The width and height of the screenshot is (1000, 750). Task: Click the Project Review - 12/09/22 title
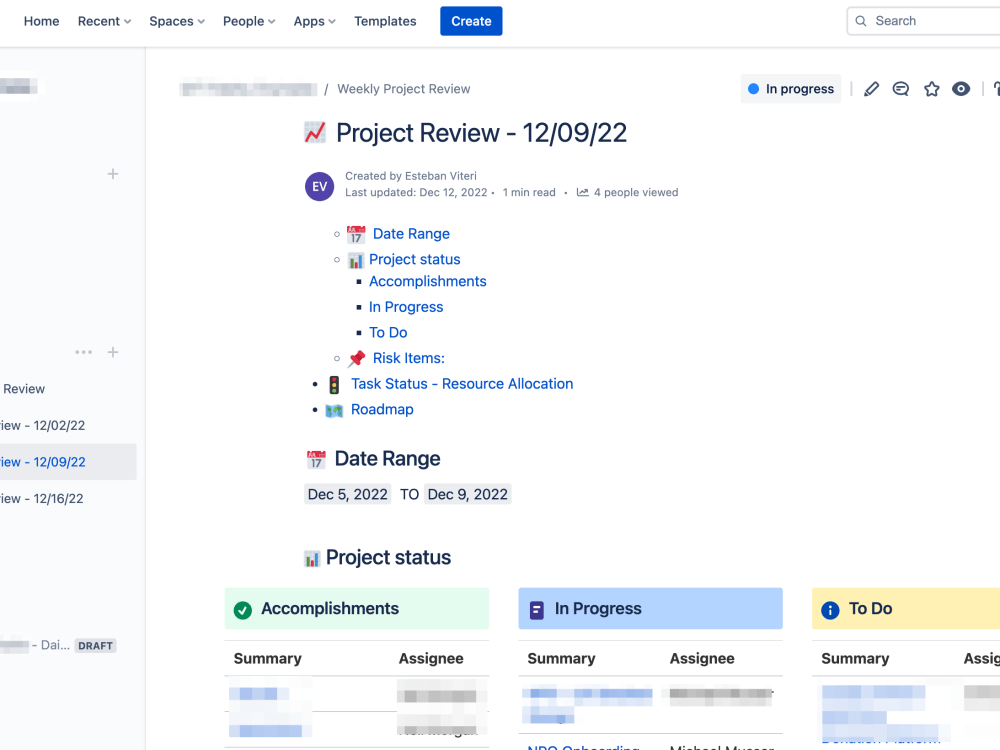[482, 133]
